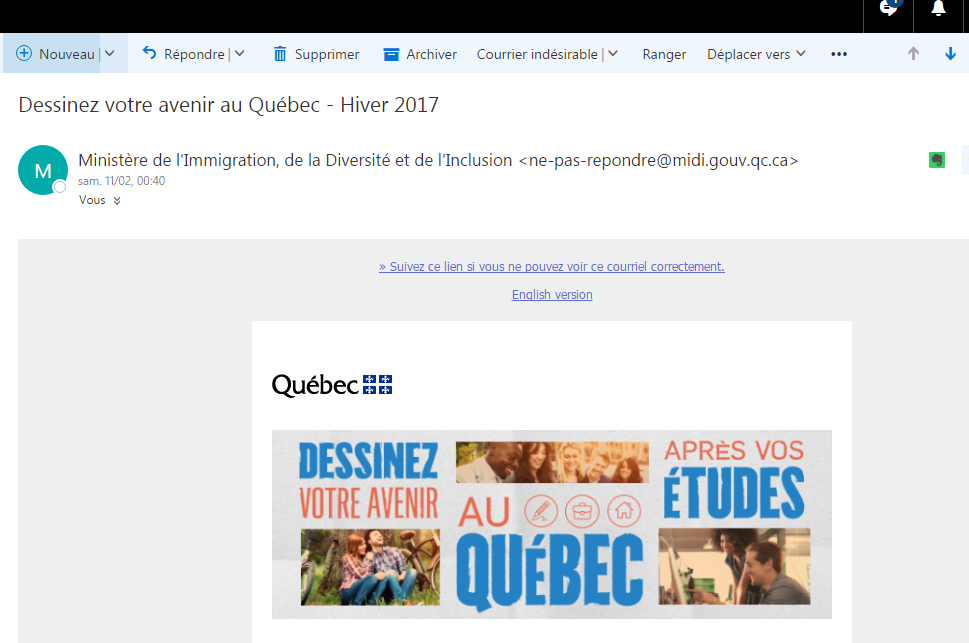Image resolution: width=969 pixels, height=643 pixels.
Task: Expand the Répondre options dropdown arrow
Action: 239,54
